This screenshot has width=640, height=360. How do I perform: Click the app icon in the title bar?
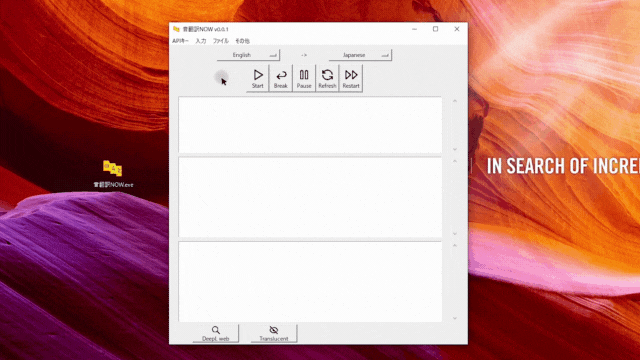point(176,29)
